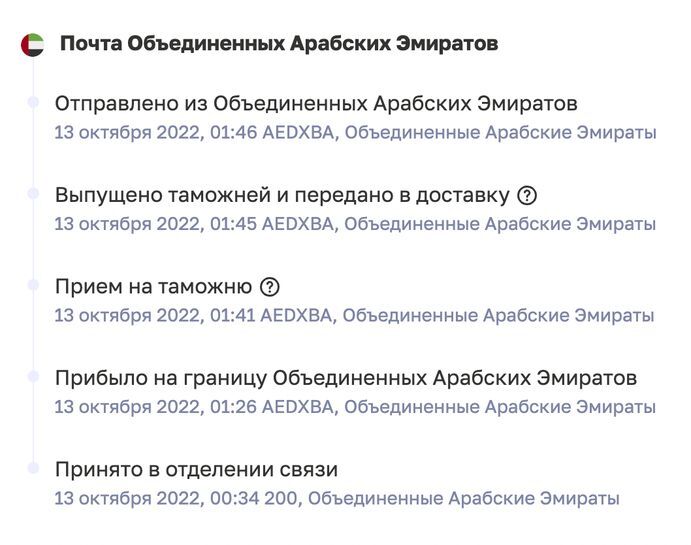Click the question mark next to 'Прием на таможню'
Screen dimensions: 691x545
[269, 288]
